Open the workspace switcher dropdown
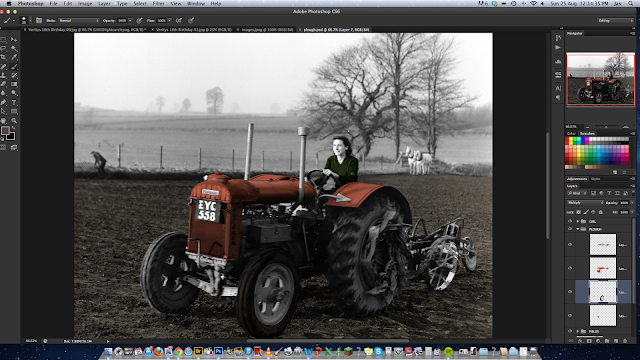 615,20
